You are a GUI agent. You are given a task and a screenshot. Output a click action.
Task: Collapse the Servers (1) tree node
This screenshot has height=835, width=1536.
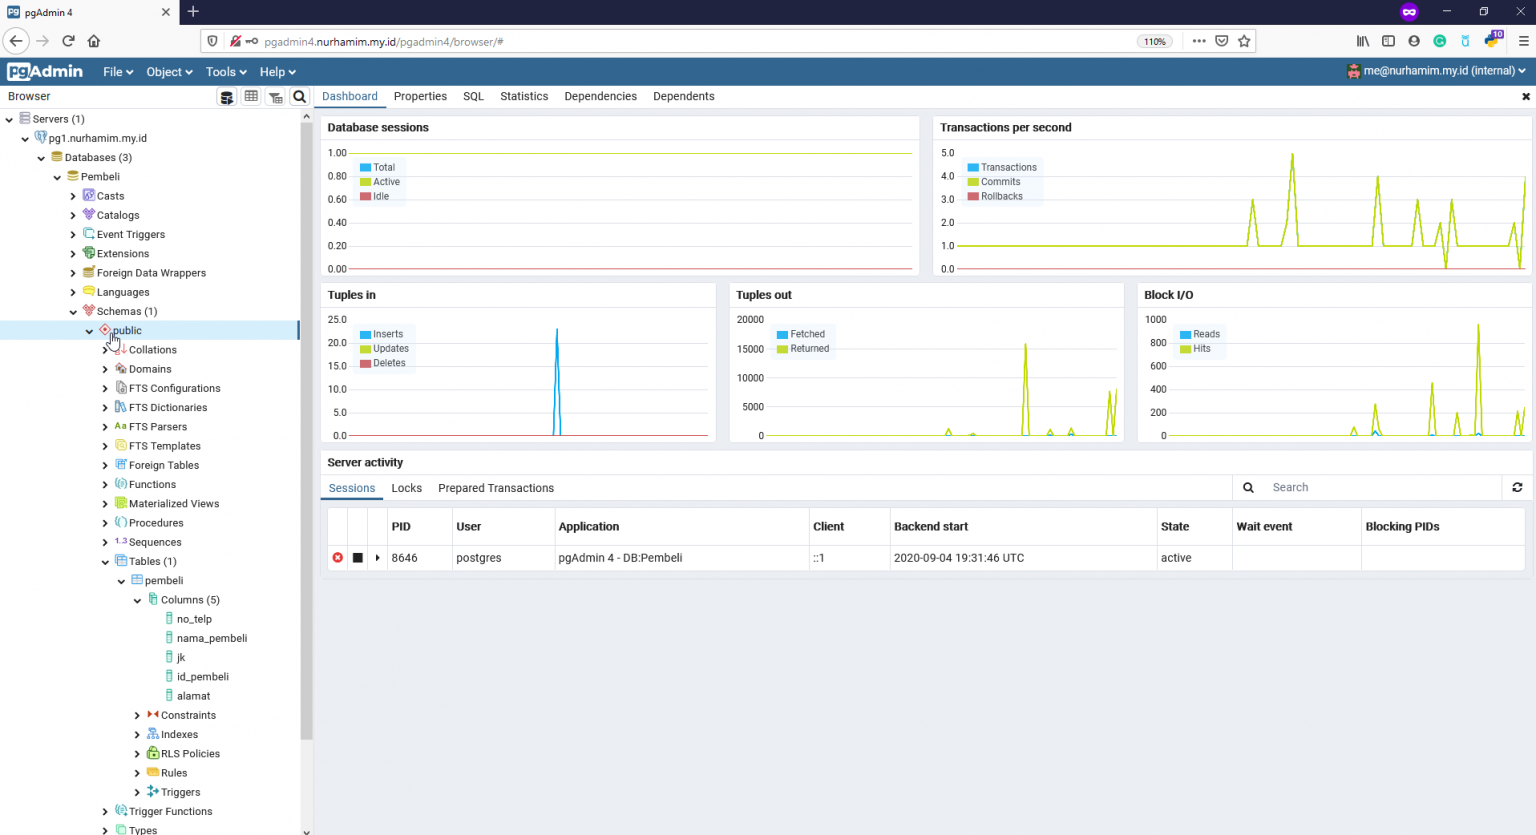(9, 119)
